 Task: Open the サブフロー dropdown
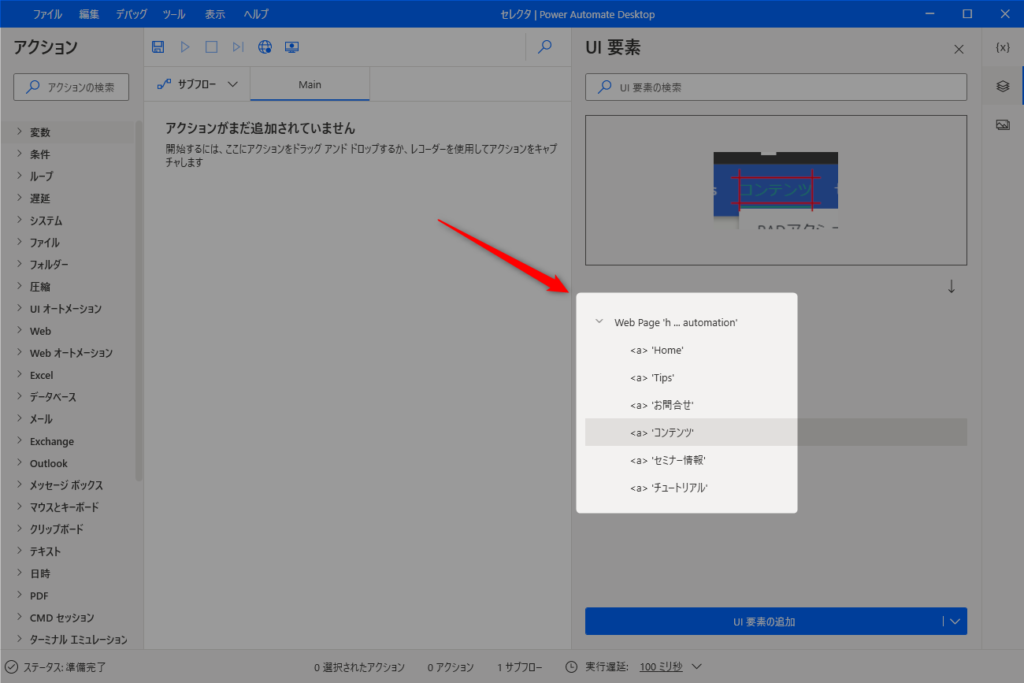197,84
